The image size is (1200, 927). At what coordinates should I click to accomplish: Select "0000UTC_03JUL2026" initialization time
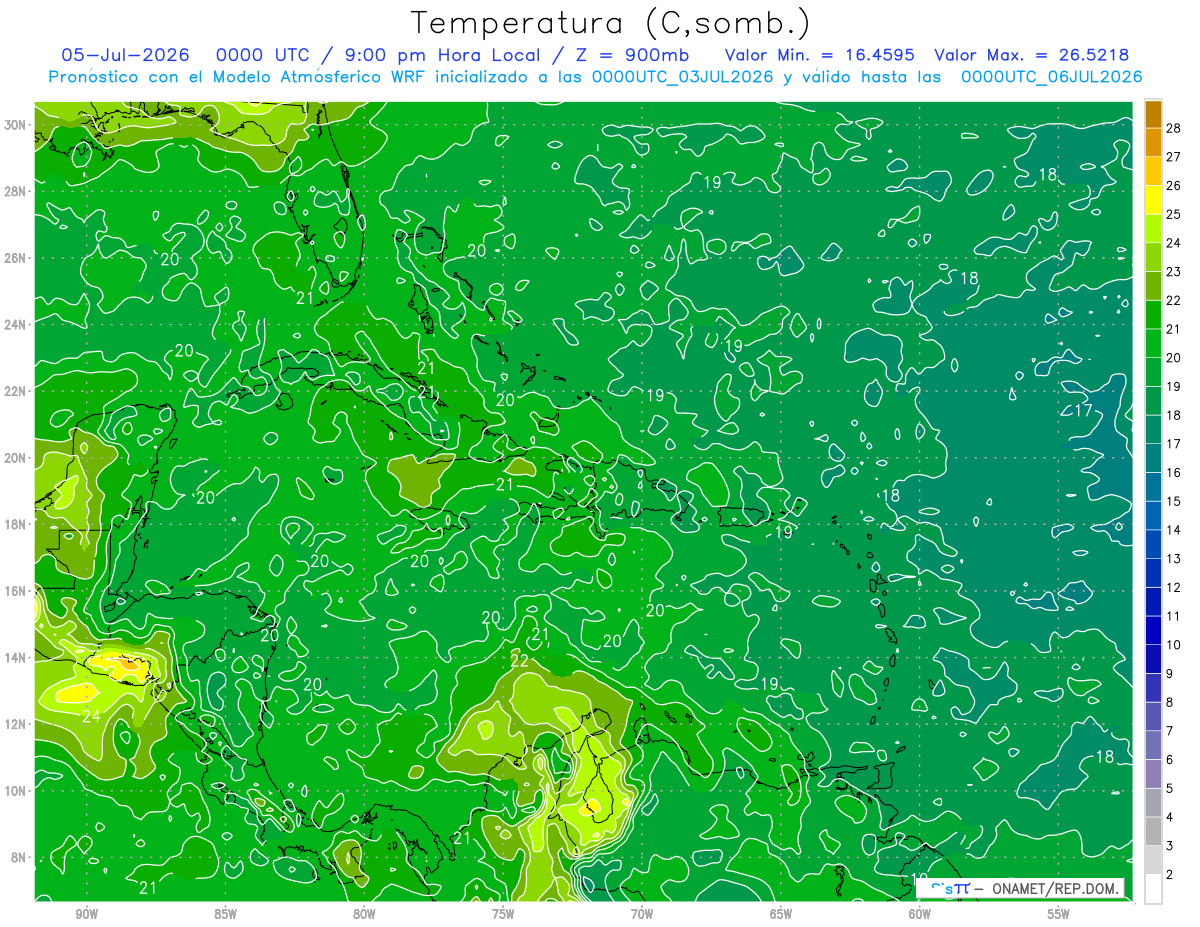pyautogui.click(x=683, y=77)
